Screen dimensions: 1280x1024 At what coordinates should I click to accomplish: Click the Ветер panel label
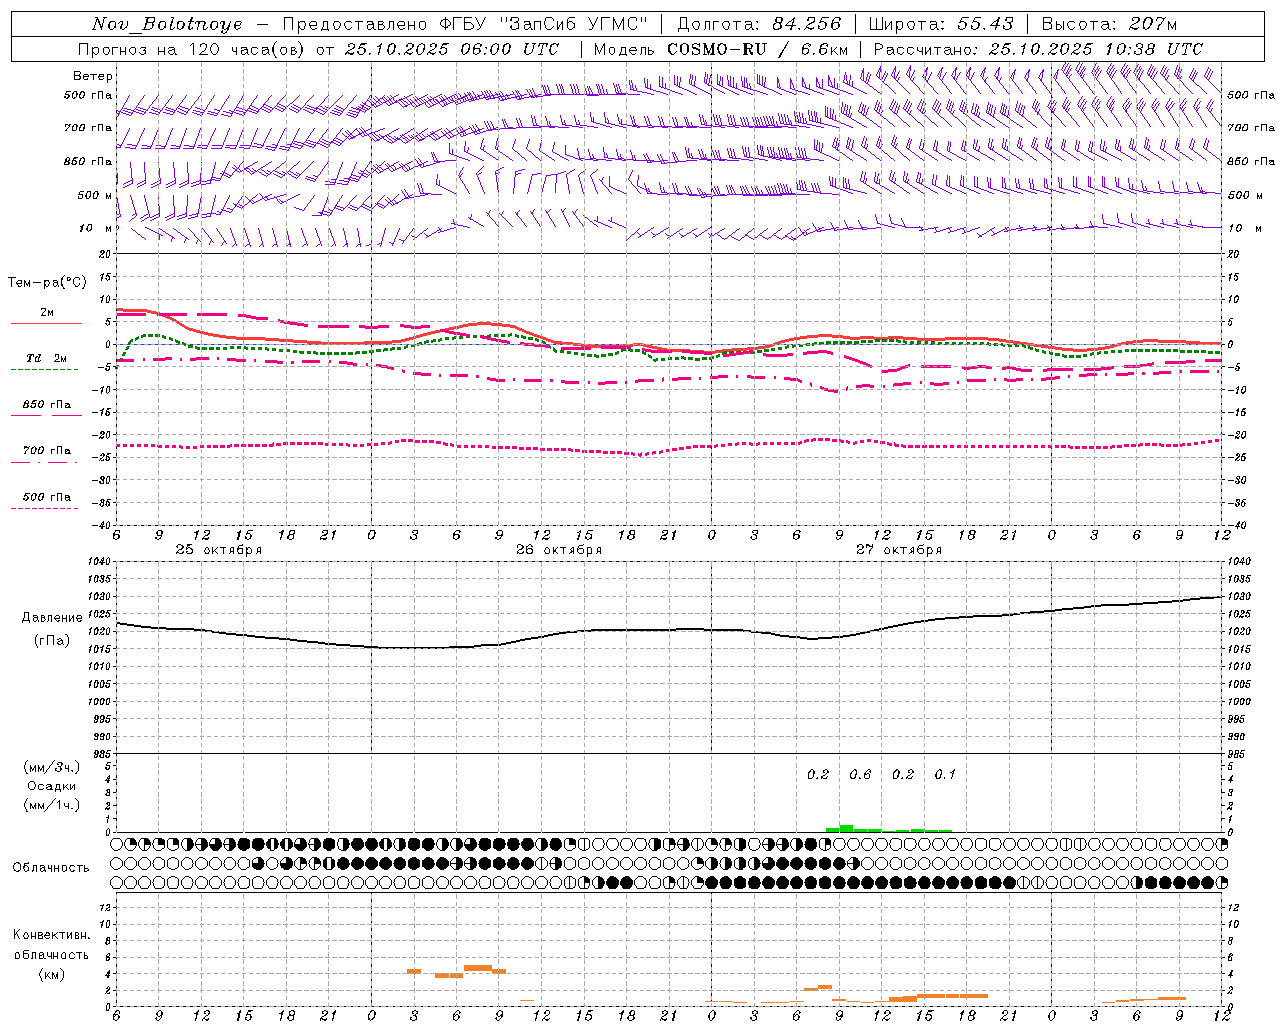click(x=93, y=76)
